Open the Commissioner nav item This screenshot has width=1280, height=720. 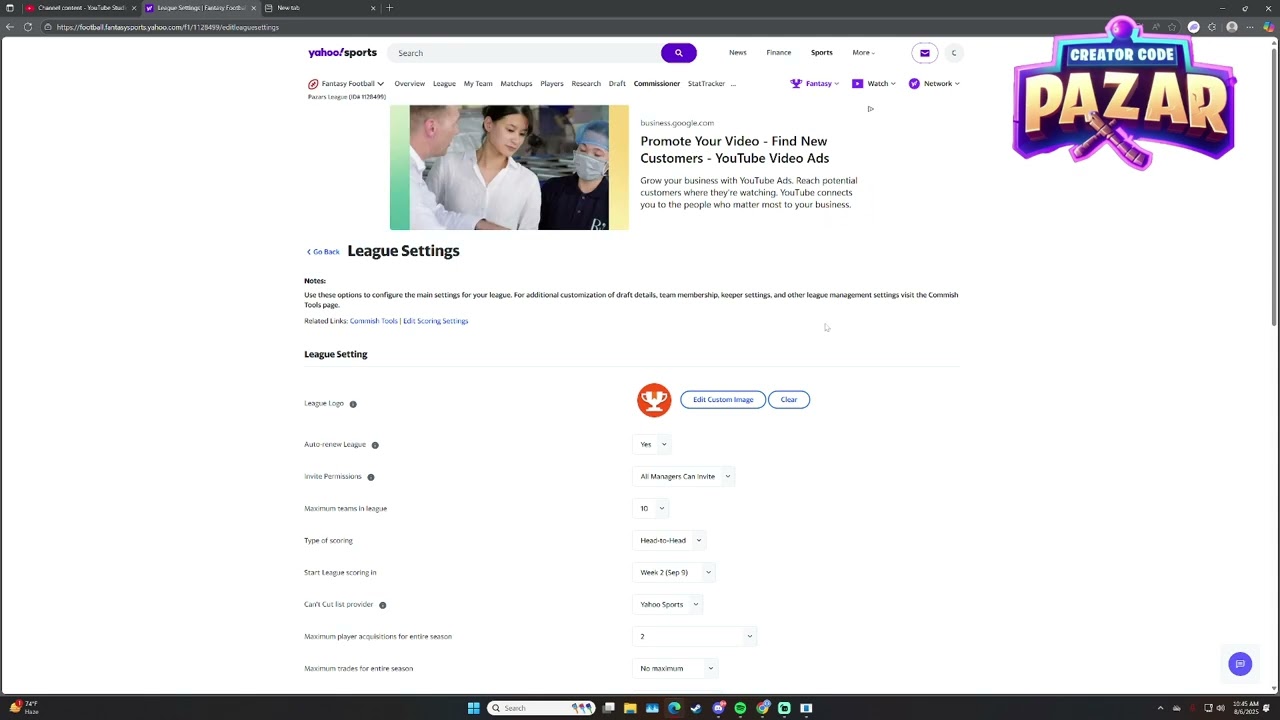tap(657, 84)
